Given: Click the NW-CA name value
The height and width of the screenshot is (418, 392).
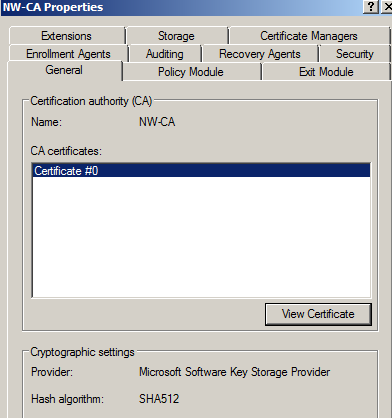Looking at the screenshot, I should point(157,122).
